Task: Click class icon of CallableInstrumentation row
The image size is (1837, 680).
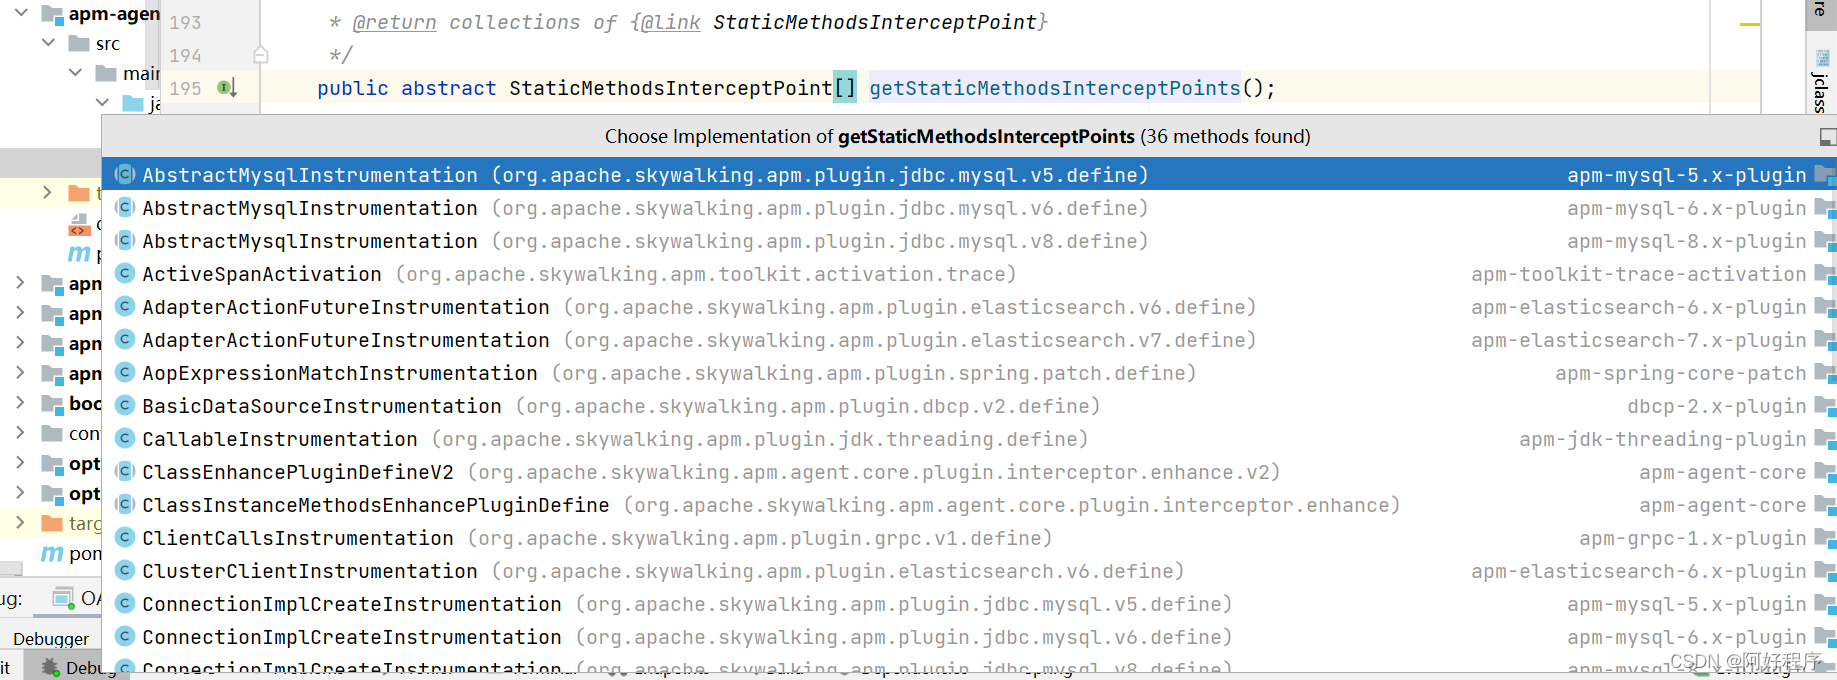Action: (125, 438)
